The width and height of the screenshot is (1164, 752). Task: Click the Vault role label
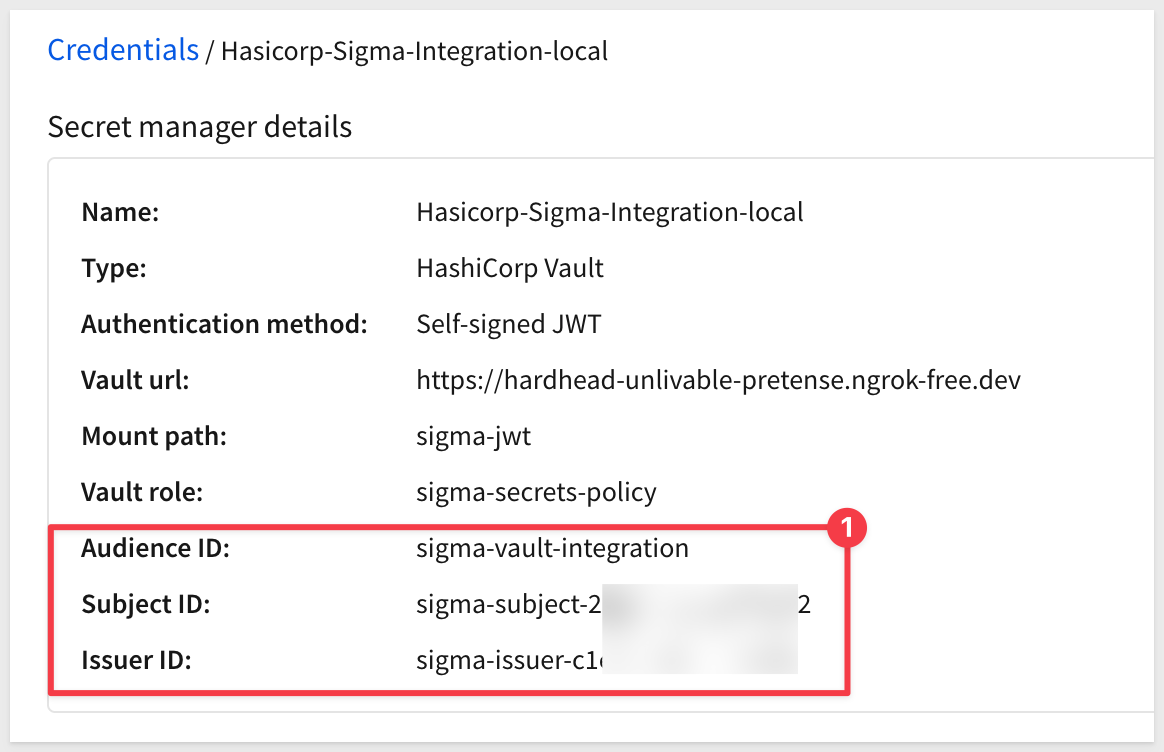(x=142, y=492)
